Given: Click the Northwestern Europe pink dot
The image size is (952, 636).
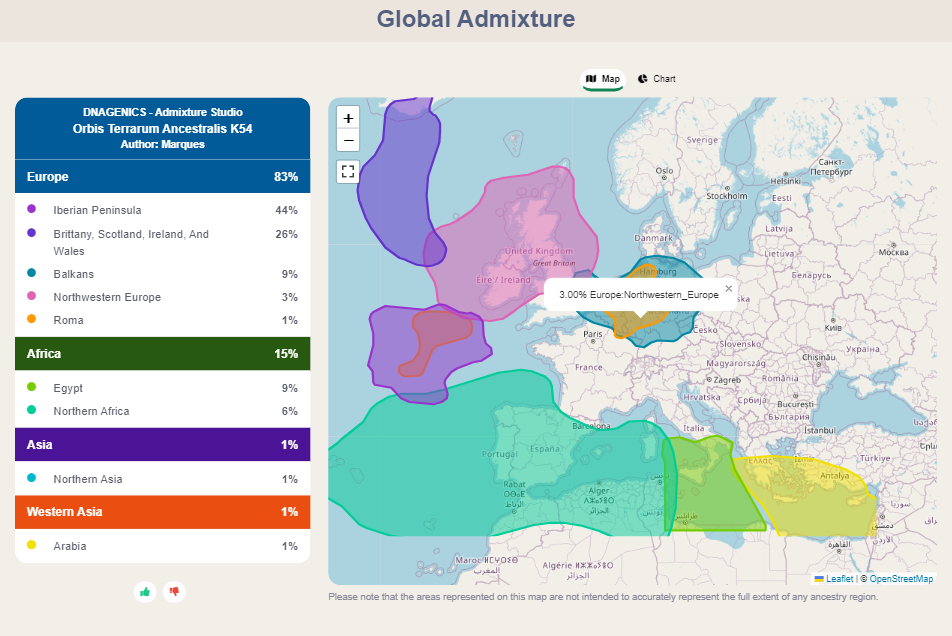Looking at the screenshot, I should 32,296.
